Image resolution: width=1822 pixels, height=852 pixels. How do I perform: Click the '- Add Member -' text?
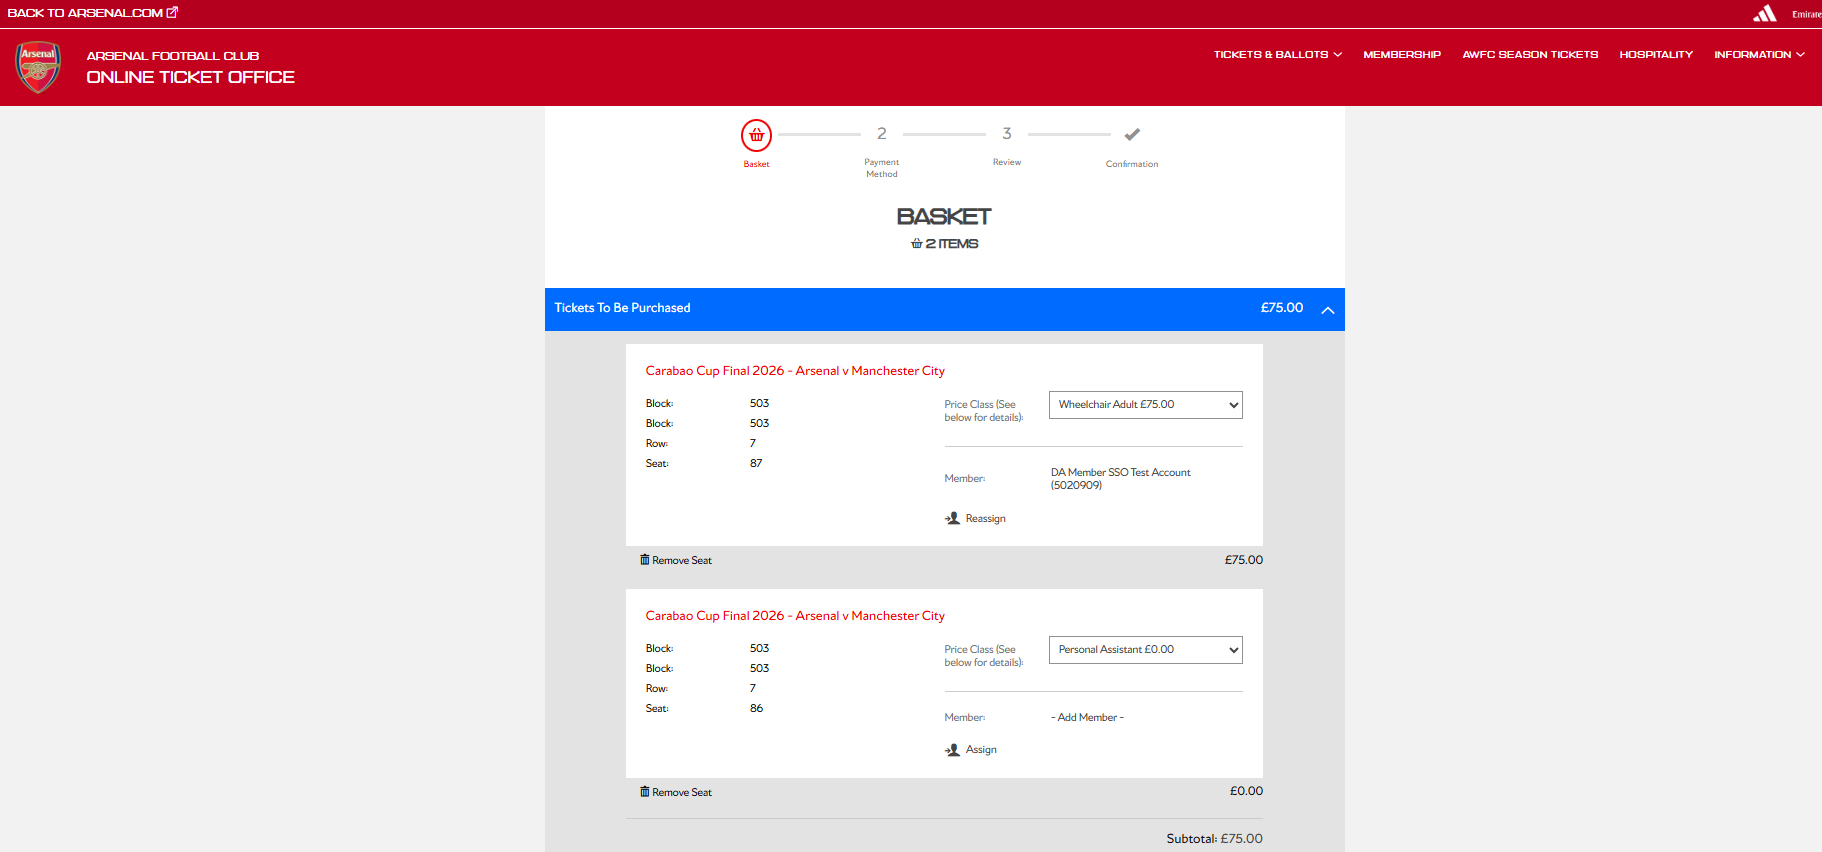coord(1087,718)
